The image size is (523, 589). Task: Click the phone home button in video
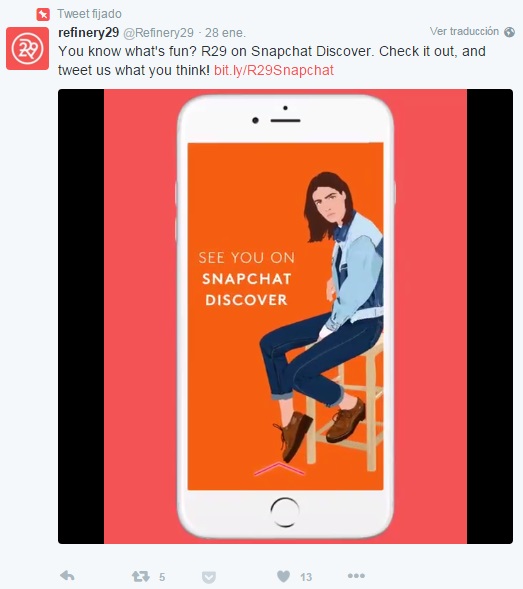tap(284, 512)
